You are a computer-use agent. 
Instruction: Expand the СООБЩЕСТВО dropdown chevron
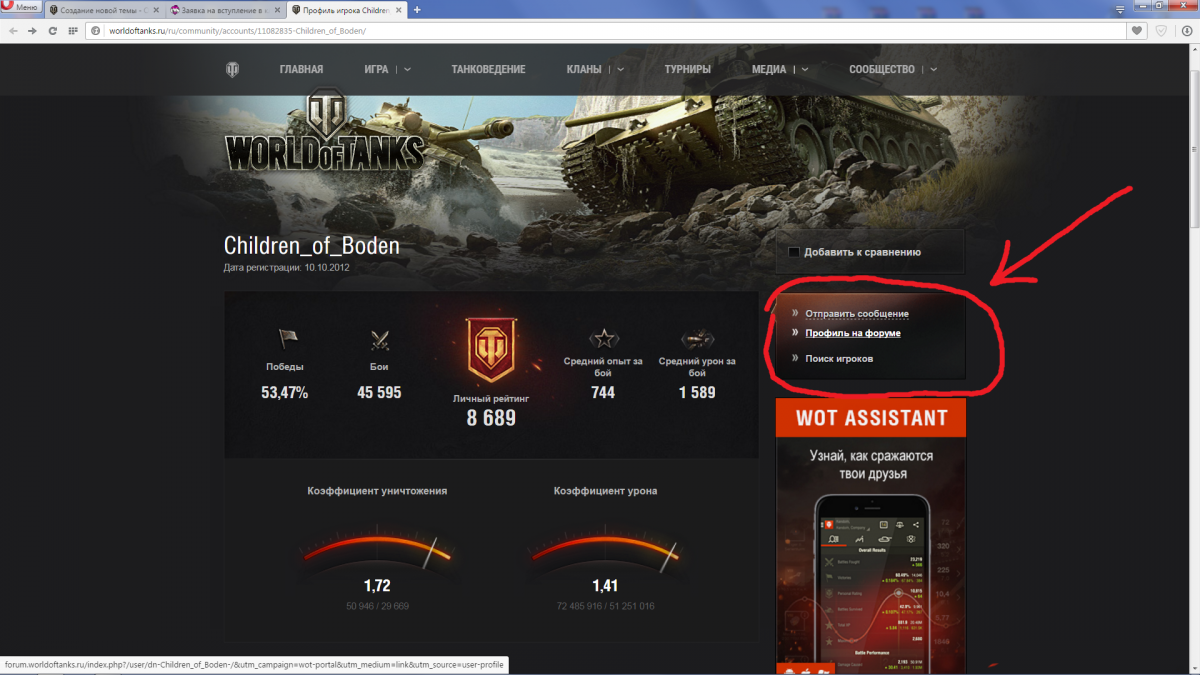[933, 70]
